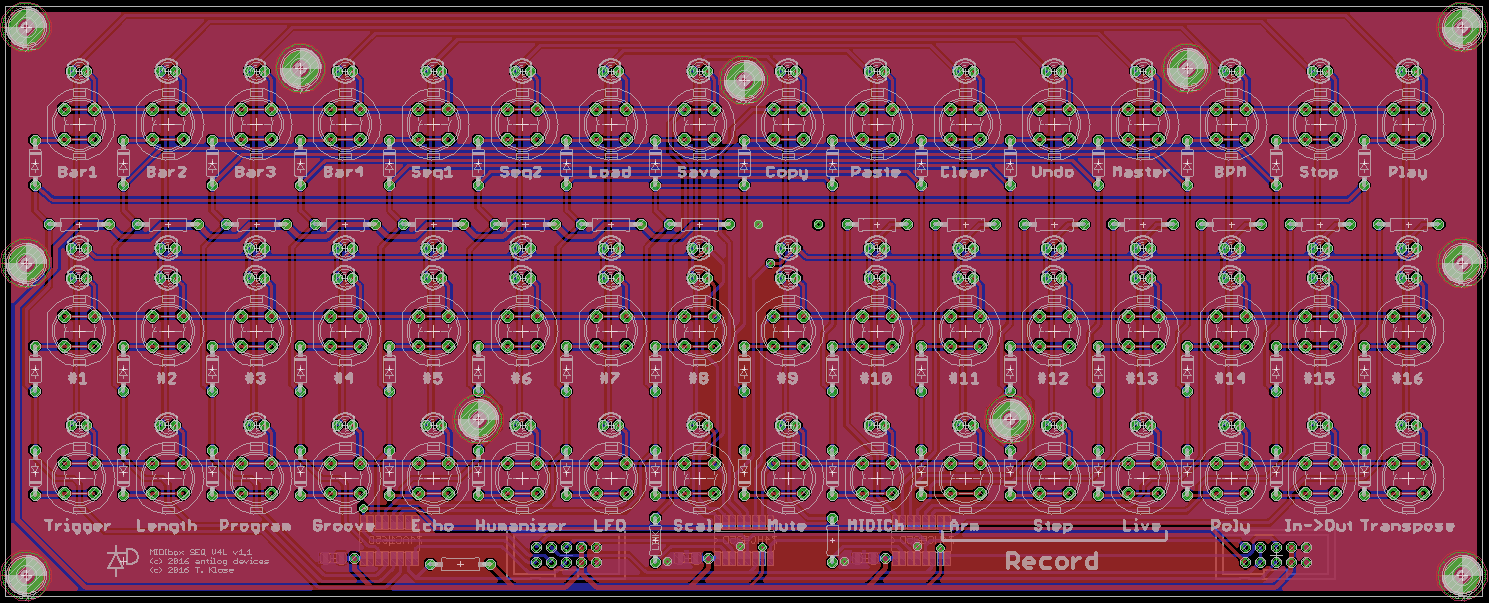
Task: Select the button footprint above the Bar1 label
Action: click(78, 124)
